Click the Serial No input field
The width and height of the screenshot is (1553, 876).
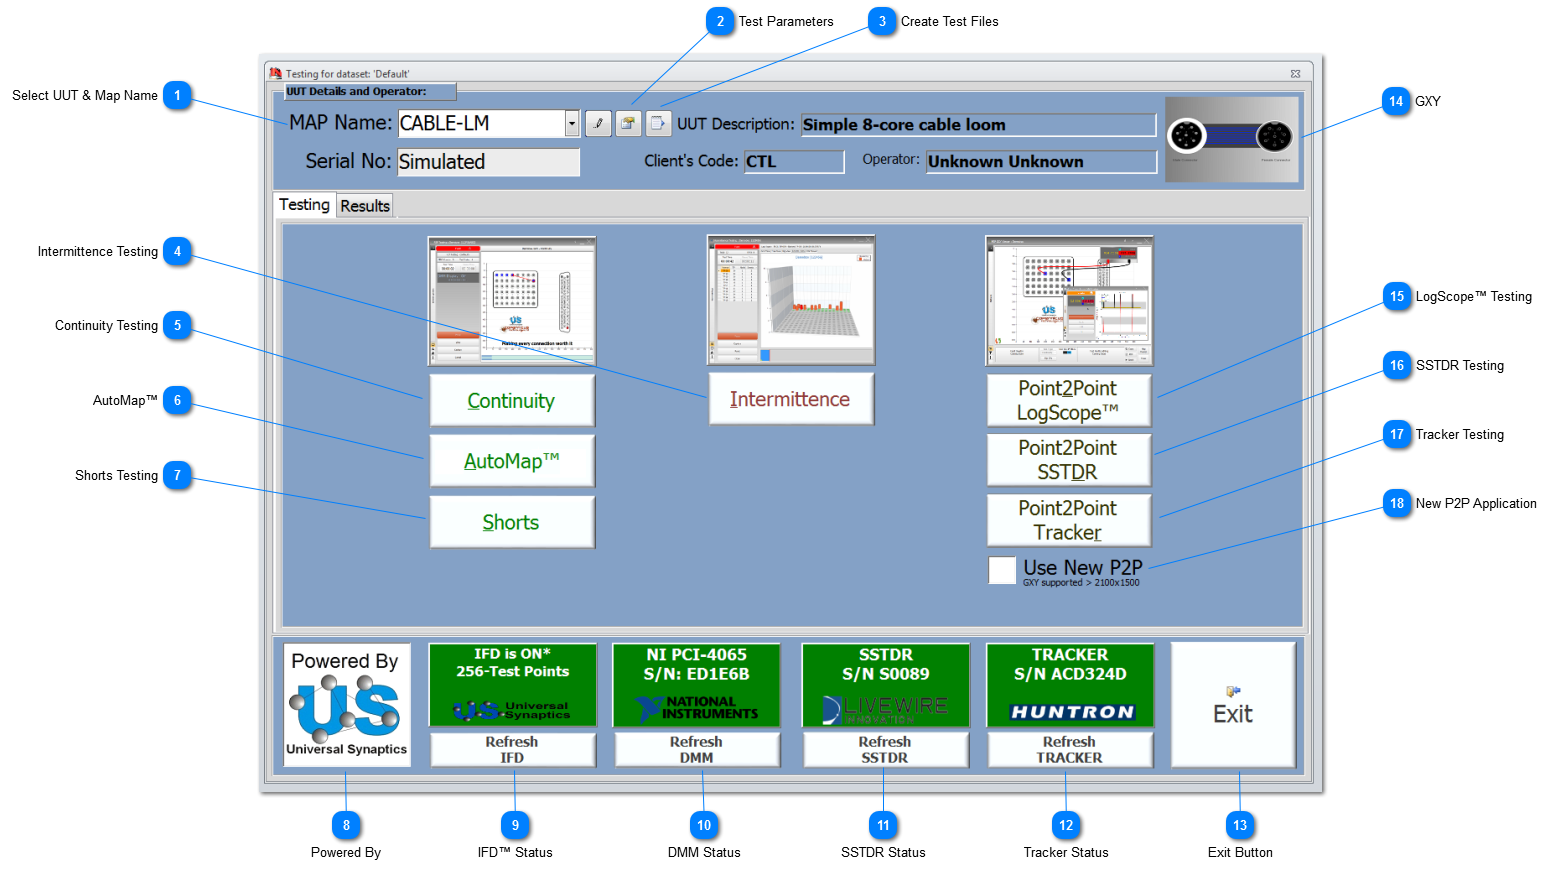(488, 162)
